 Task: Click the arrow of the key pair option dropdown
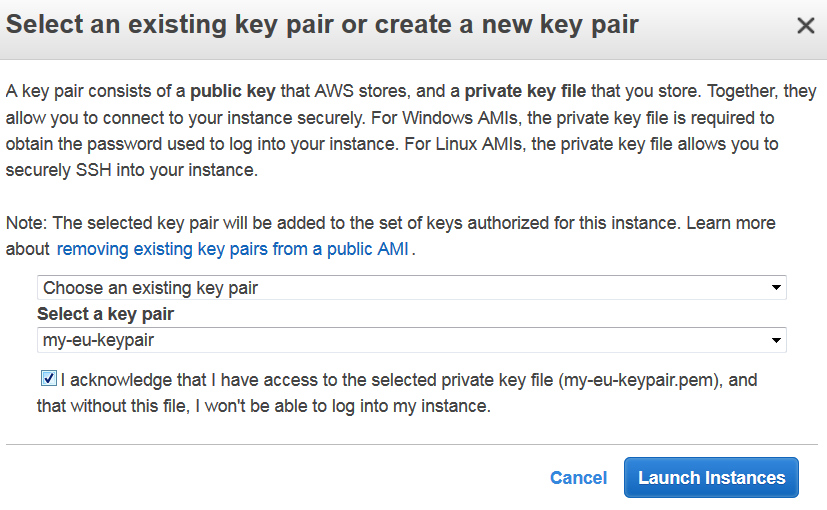(776, 288)
